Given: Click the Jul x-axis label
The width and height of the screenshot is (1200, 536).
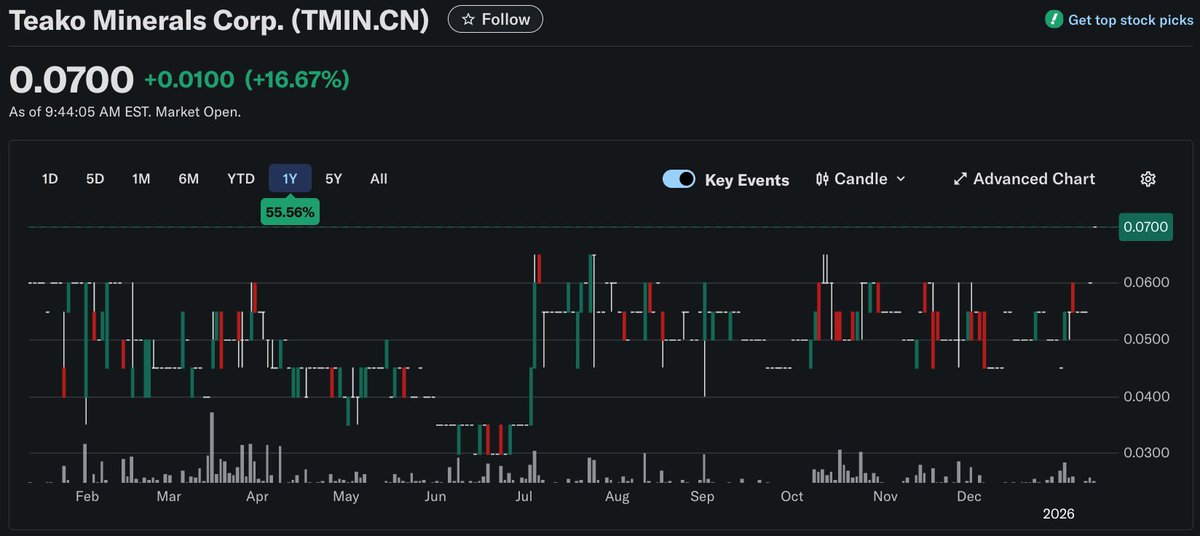Looking at the screenshot, I should pyautogui.click(x=523, y=496).
